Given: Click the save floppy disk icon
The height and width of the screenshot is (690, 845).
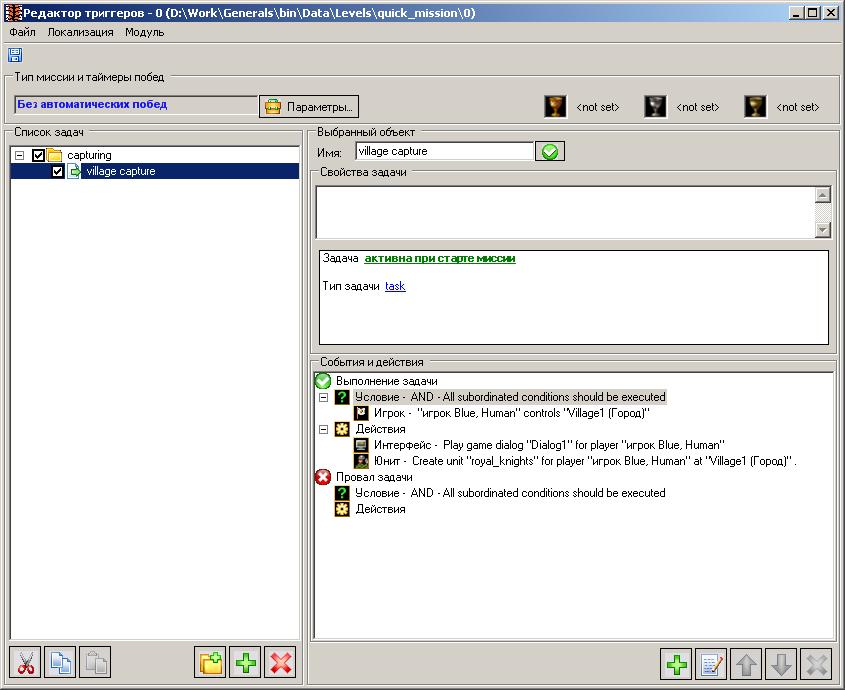Looking at the screenshot, I should pos(15,55).
